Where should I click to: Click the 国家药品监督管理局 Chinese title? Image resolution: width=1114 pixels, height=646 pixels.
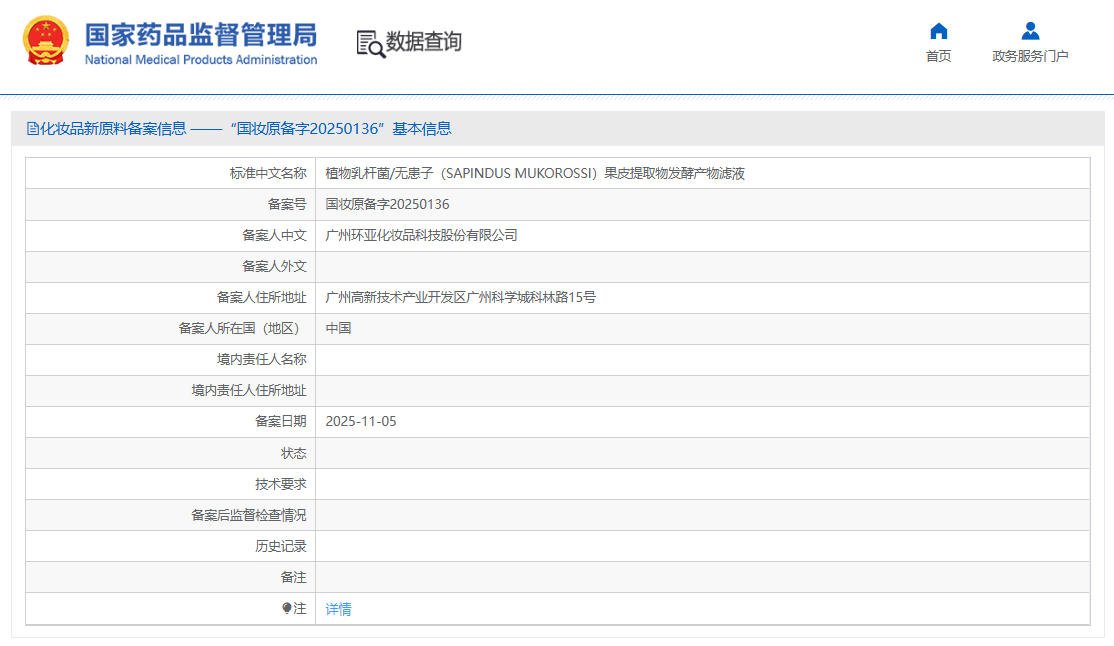tap(200, 34)
